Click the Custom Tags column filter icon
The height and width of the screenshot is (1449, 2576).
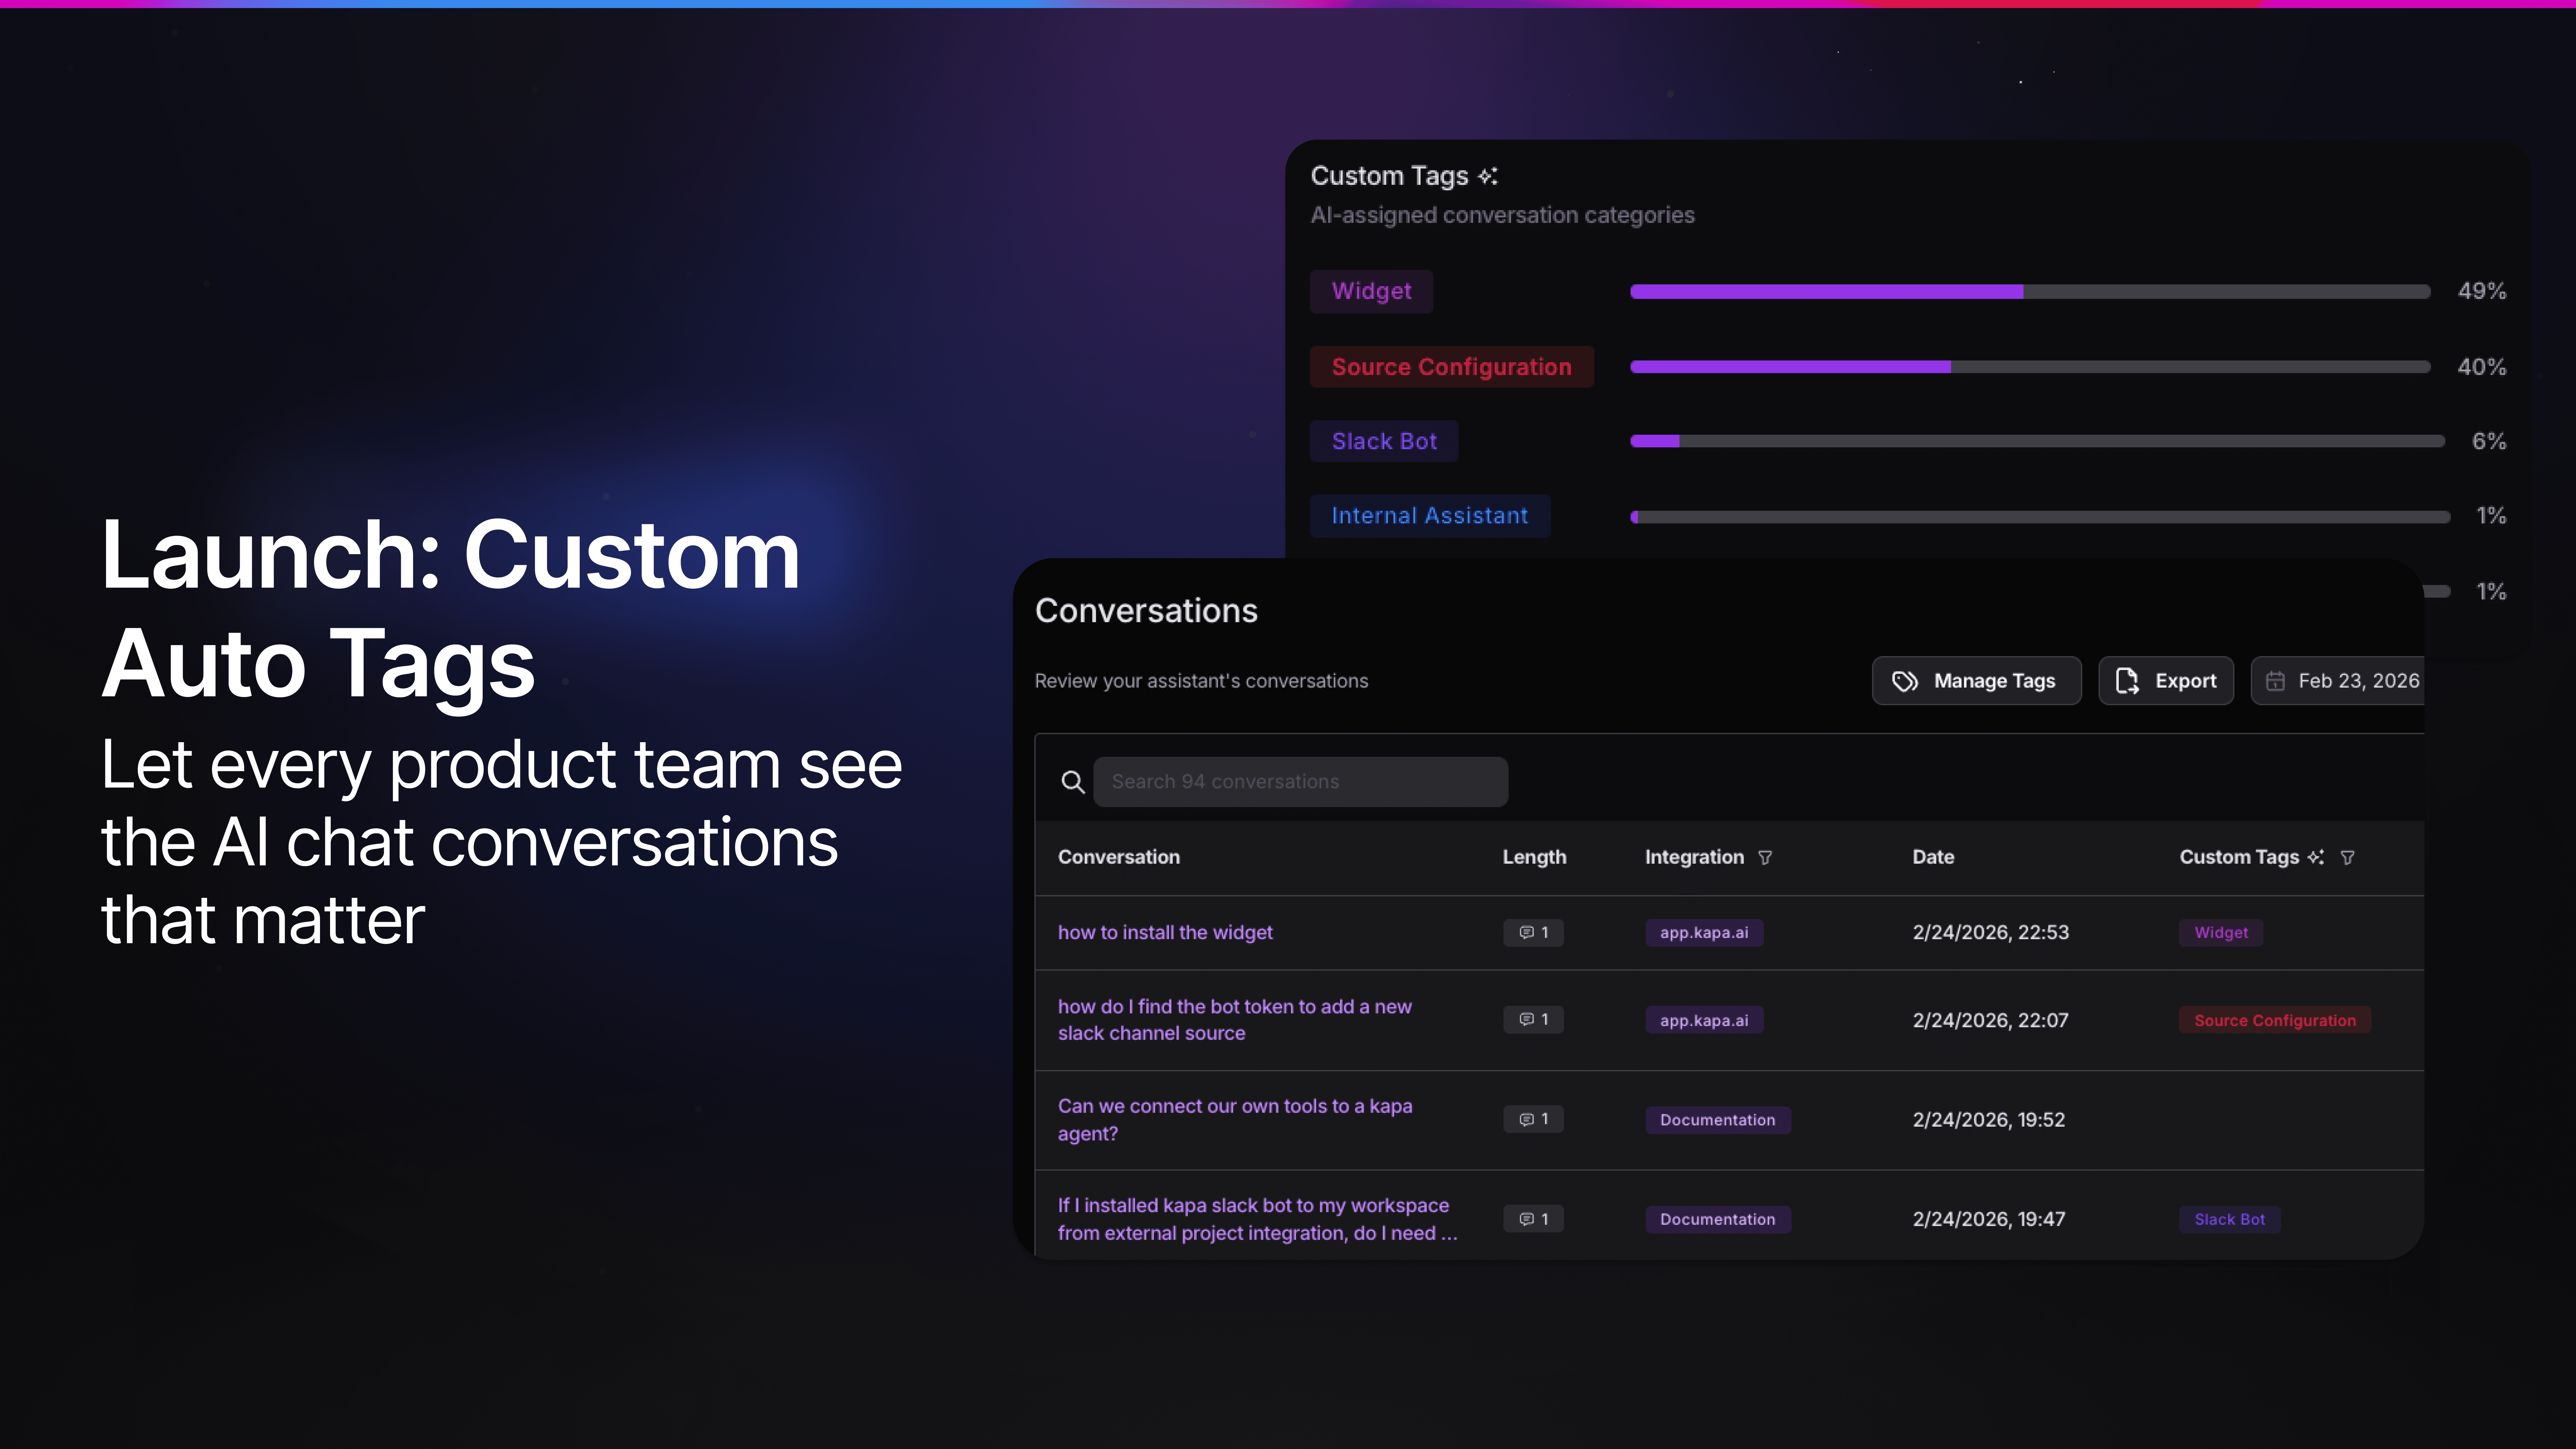pyautogui.click(x=2347, y=857)
